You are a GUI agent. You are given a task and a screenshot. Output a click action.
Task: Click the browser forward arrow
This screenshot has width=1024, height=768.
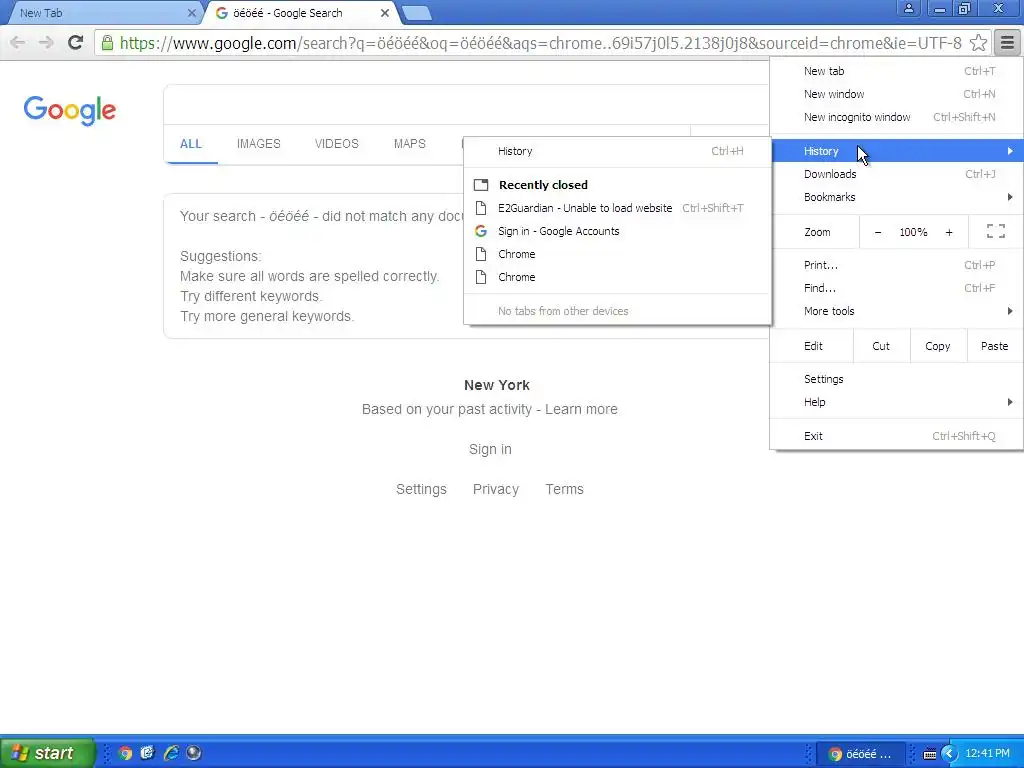click(46, 43)
